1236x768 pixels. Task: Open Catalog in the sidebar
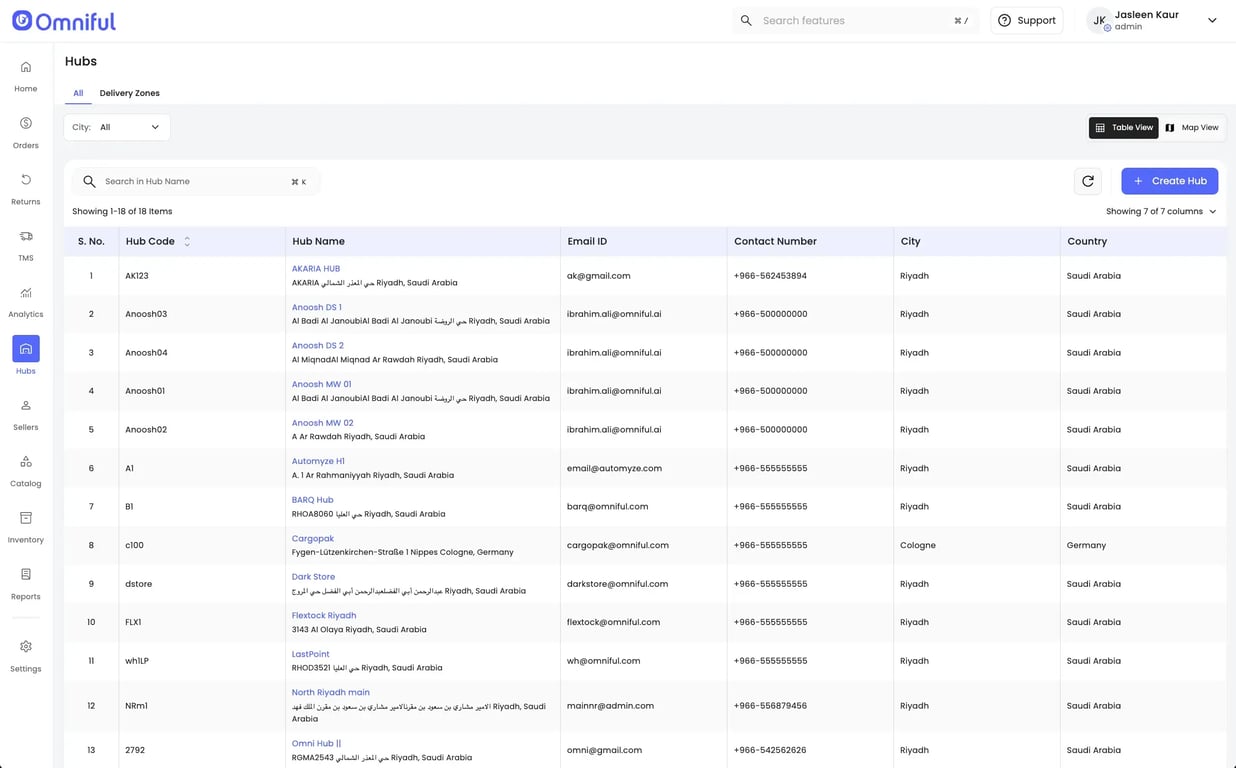26,469
